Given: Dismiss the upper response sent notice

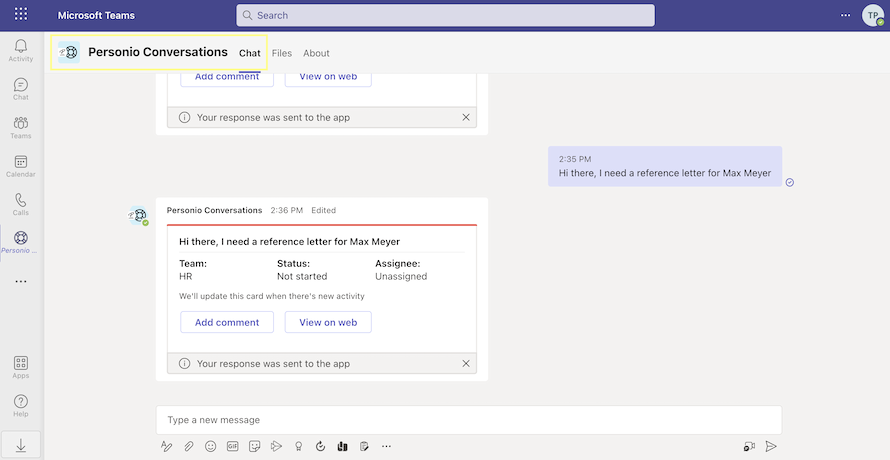Looking at the screenshot, I should 466,118.
